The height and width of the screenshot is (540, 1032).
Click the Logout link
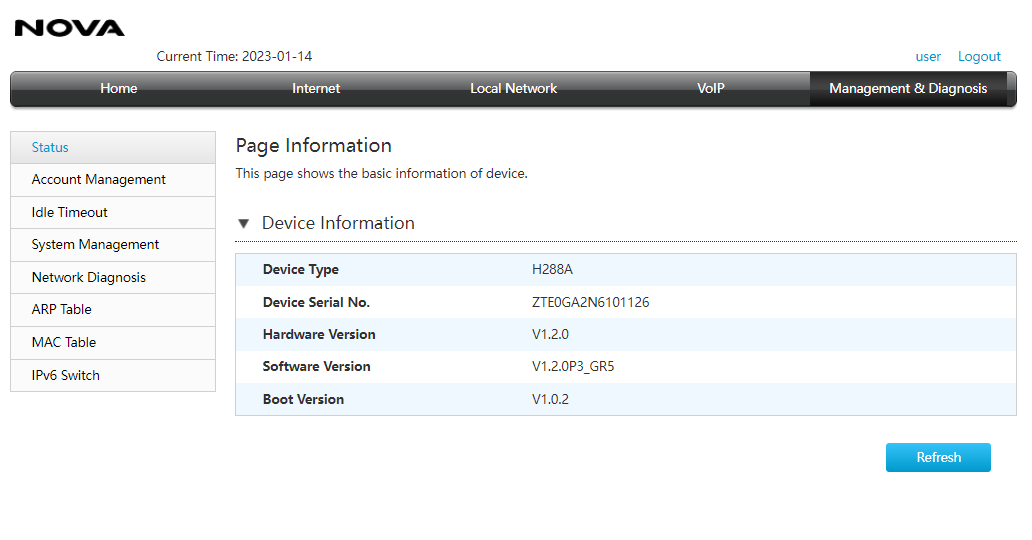[979, 57]
